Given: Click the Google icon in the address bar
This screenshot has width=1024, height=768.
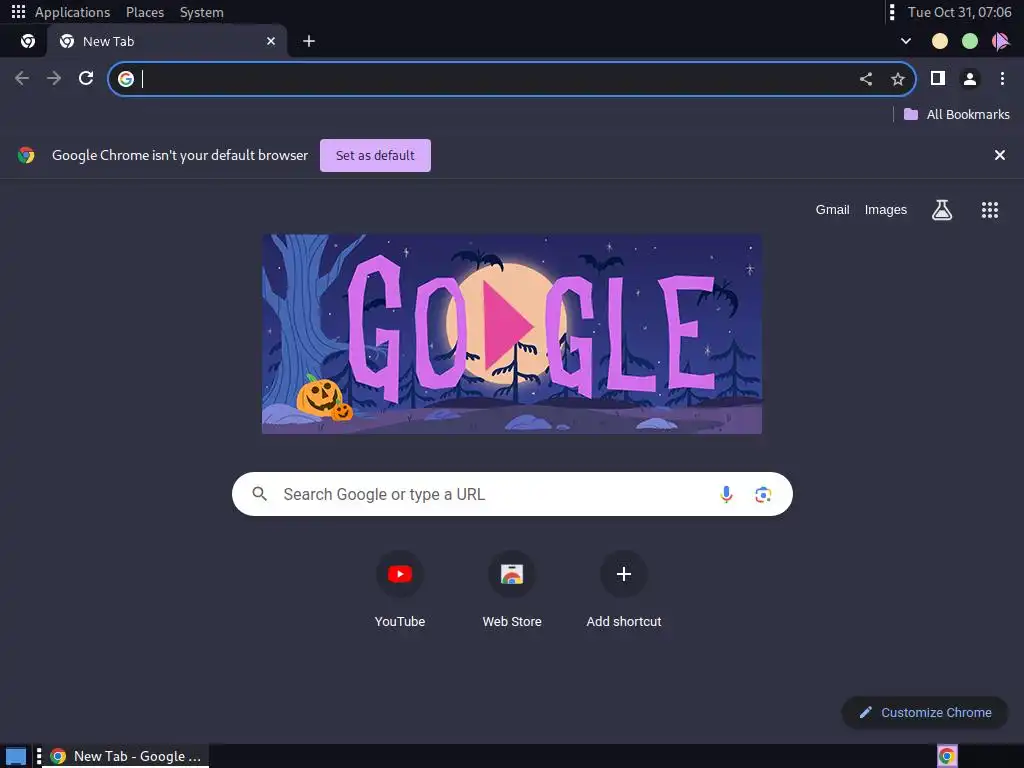Looking at the screenshot, I should pos(126,79).
